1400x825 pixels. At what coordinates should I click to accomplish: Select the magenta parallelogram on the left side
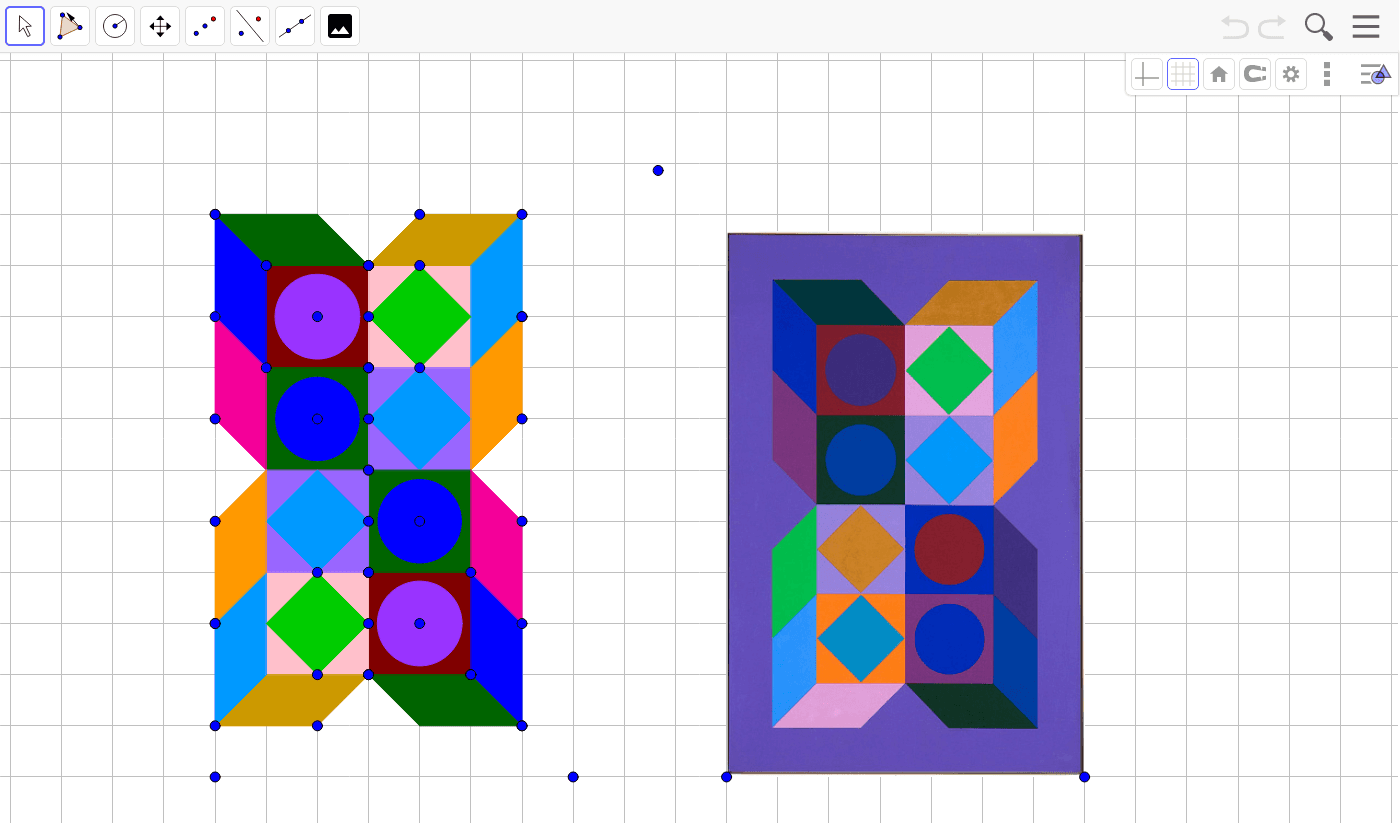click(x=240, y=393)
